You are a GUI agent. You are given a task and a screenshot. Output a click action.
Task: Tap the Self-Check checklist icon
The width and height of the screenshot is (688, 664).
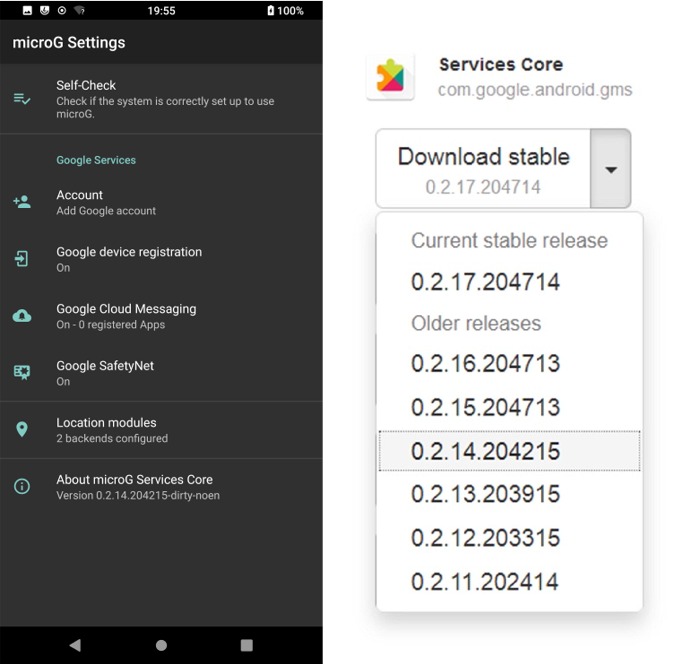22,99
